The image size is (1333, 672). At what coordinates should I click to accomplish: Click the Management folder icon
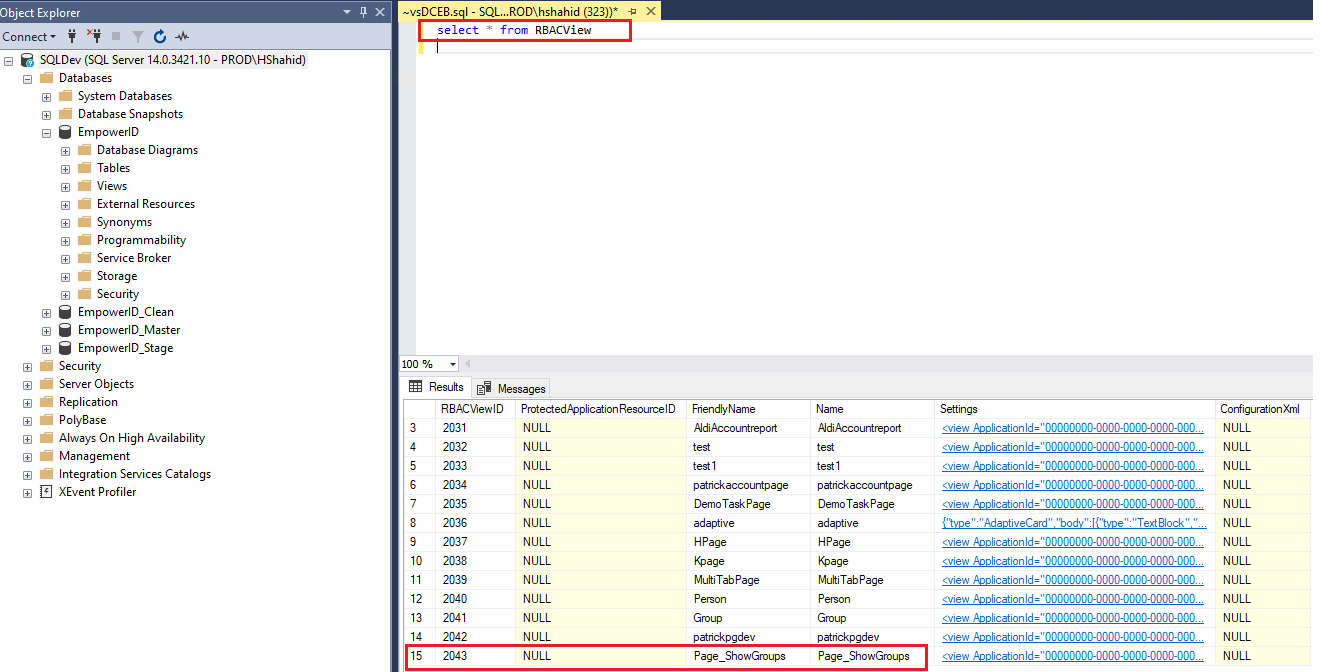click(x=46, y=456)
